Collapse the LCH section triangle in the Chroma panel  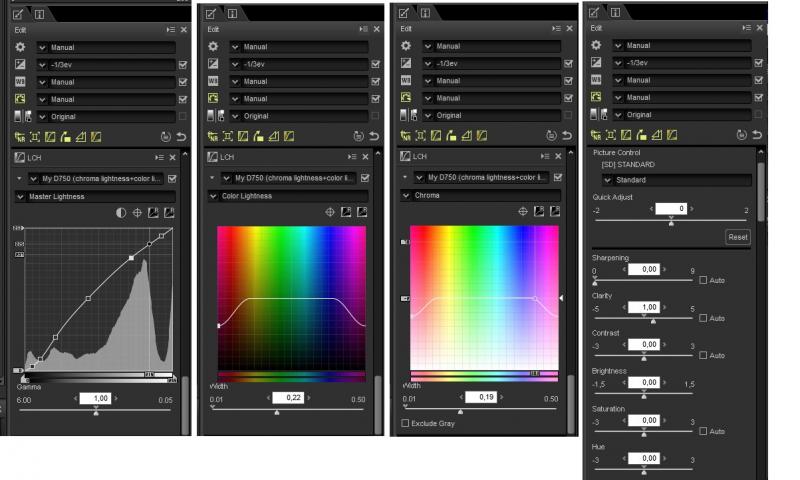(405, 177)
